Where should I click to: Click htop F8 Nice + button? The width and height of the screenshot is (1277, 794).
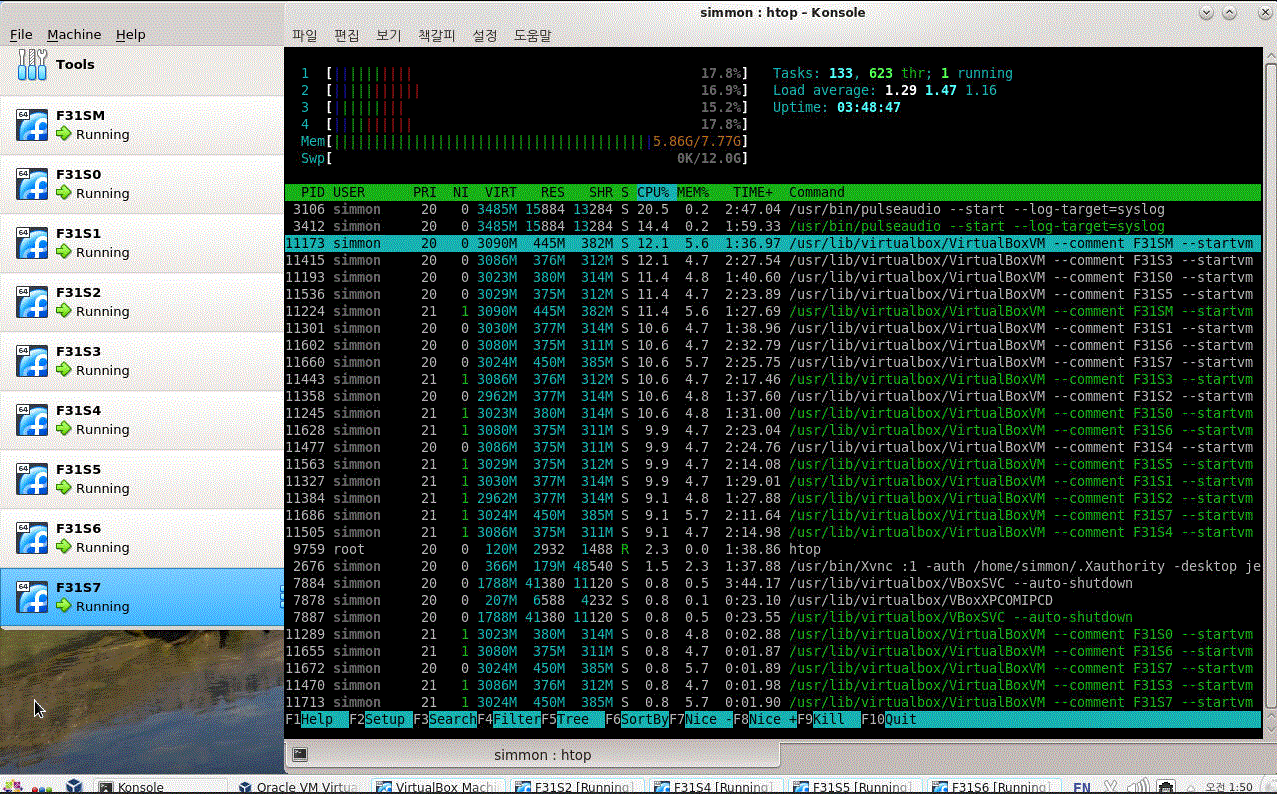coord(765,719)
